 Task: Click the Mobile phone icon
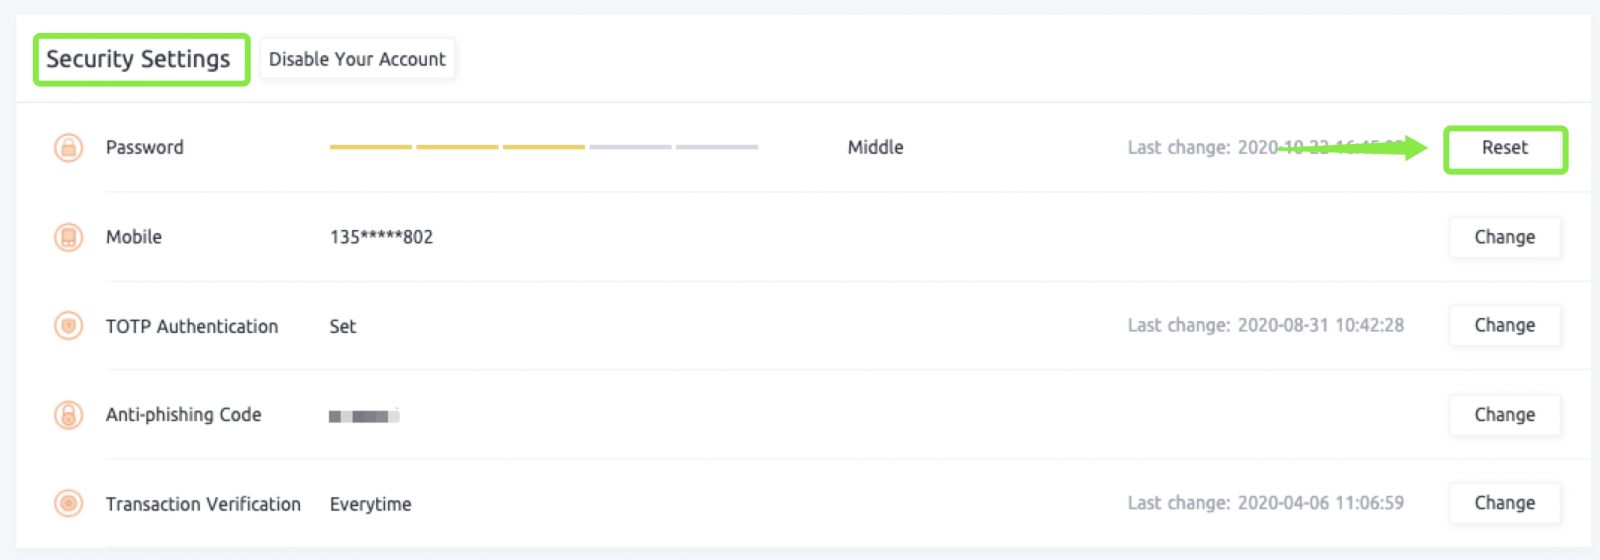click(x=68, y=237)
